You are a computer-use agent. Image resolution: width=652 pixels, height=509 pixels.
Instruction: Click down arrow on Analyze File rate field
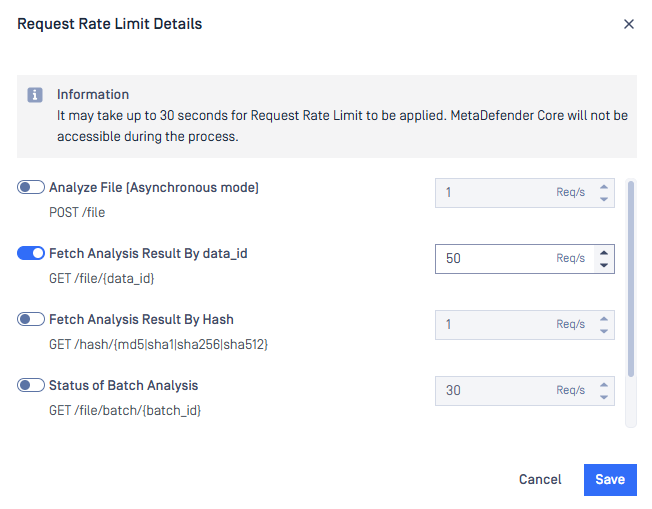coord(604,199)
